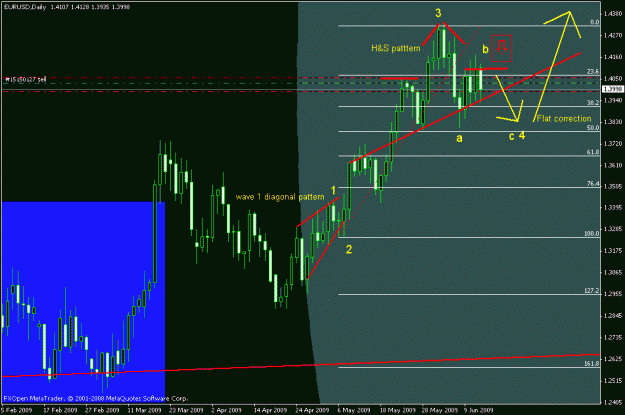
Task: Click the '17 Feb 2009' date label
Action: click(x=60, y=410)
